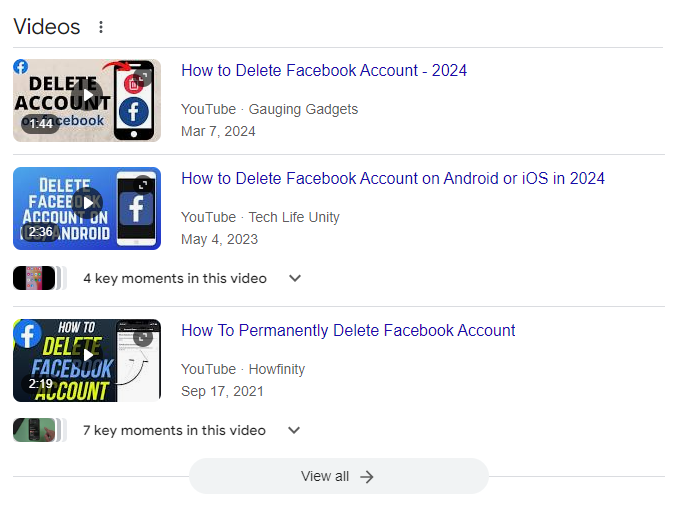Select the 7 key moments preview thumbnail
The height and width of the screenshot is (505, 689).
[x=40, y=430]
